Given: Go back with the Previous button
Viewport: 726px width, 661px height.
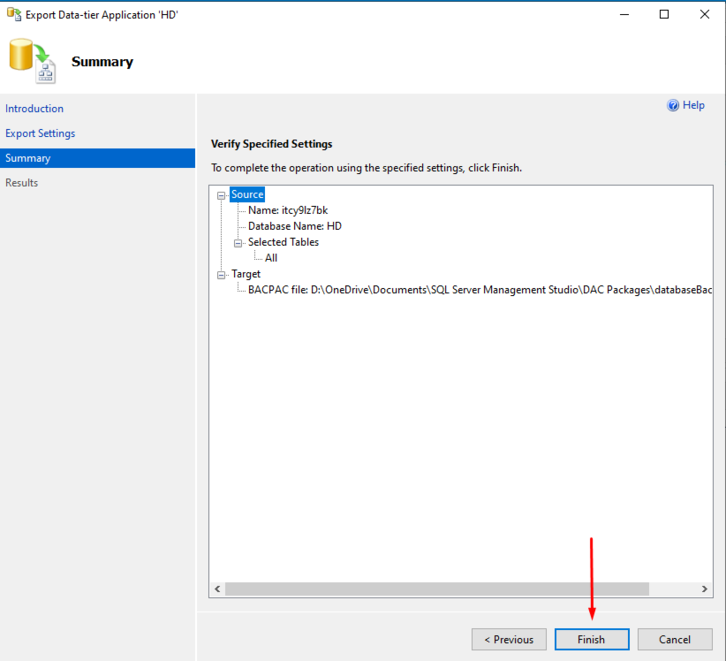Looking at the screenshot, I should point(509,639).
